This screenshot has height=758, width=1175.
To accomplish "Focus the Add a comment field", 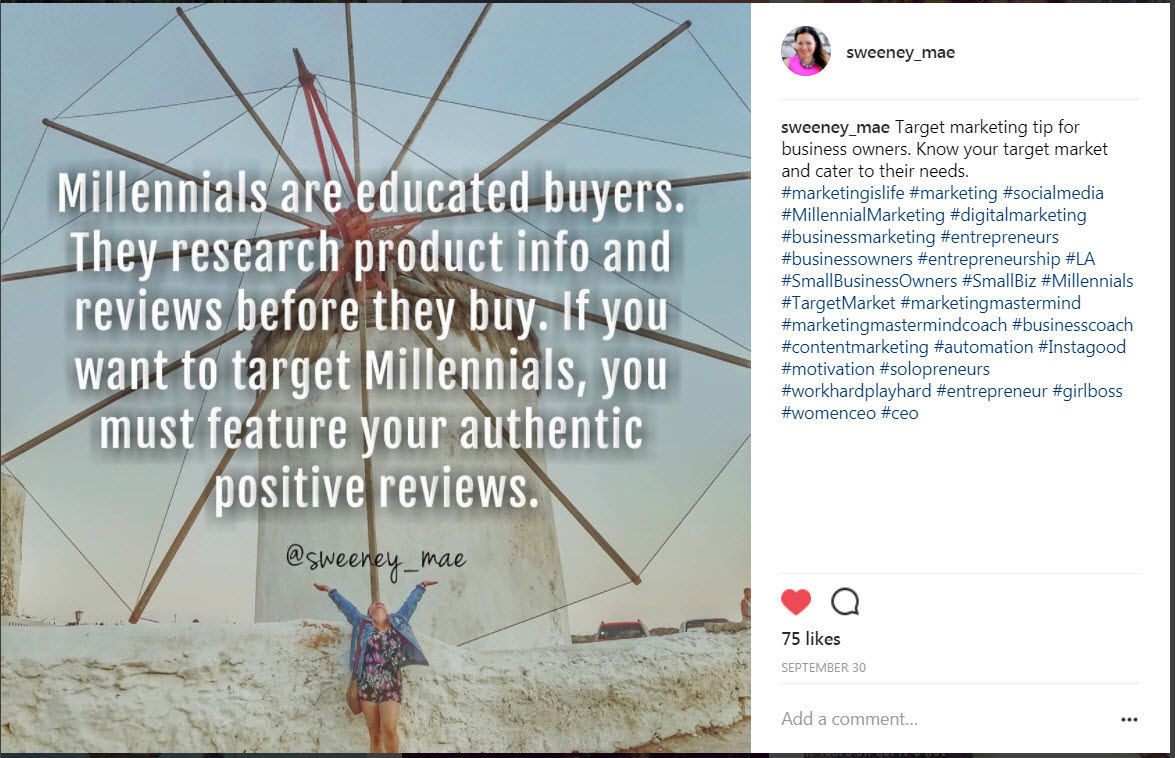I will pyautogui.click(x=946, y=719).
